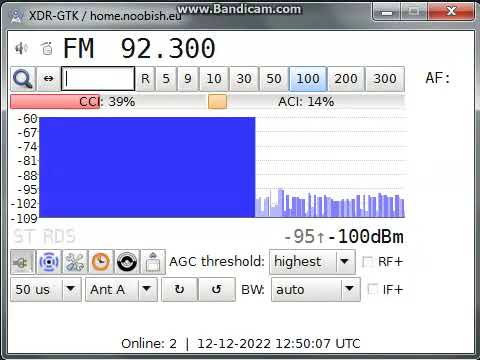480x360 pixels.
Task: Select the 200 kHz tuning step
Action: pyautogui.click(x=346, y=79)
